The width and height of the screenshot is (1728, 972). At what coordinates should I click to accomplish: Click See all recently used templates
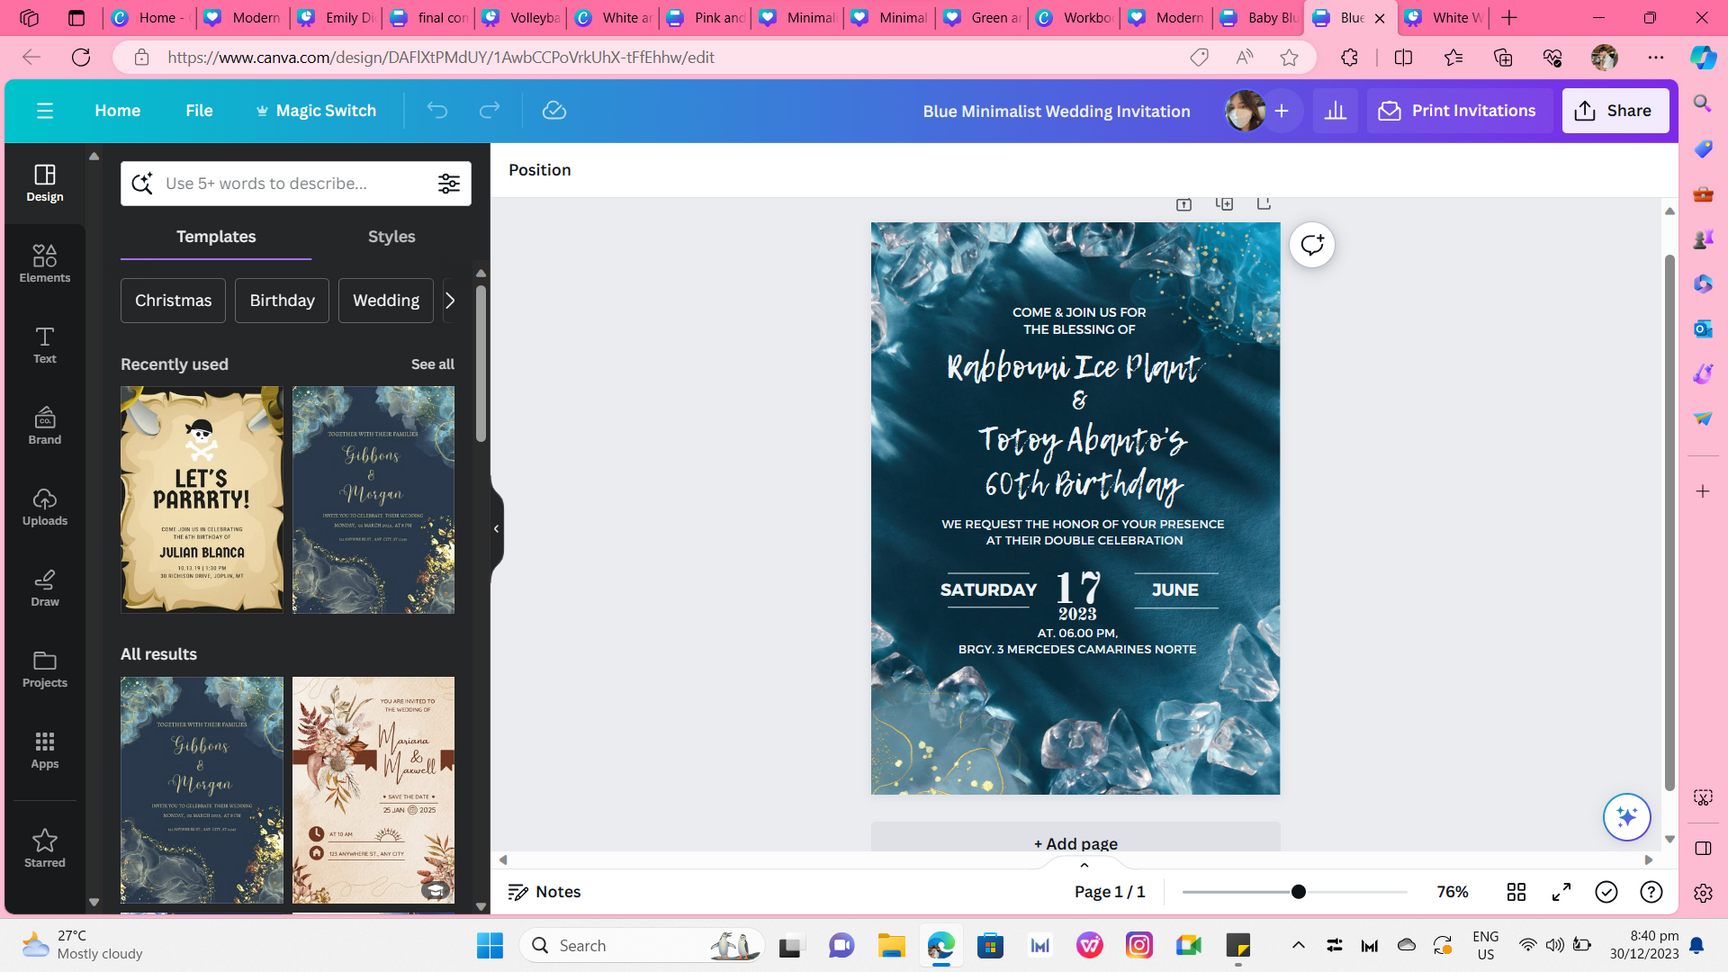tap(432, 364)
